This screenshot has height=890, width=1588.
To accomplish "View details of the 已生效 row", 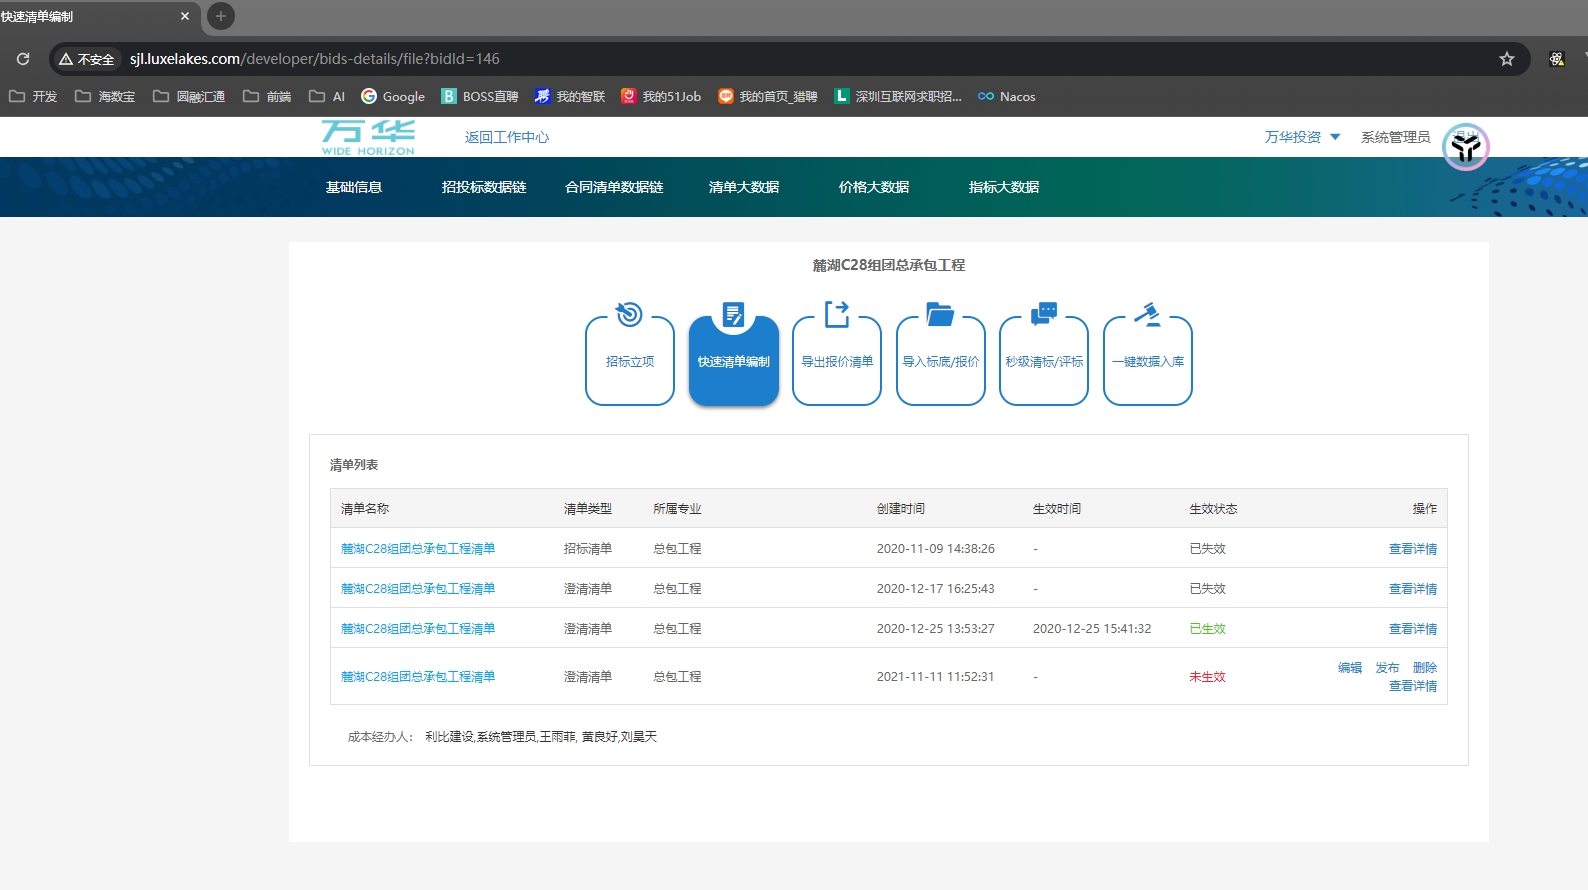I will click(x=1413, y=628).
